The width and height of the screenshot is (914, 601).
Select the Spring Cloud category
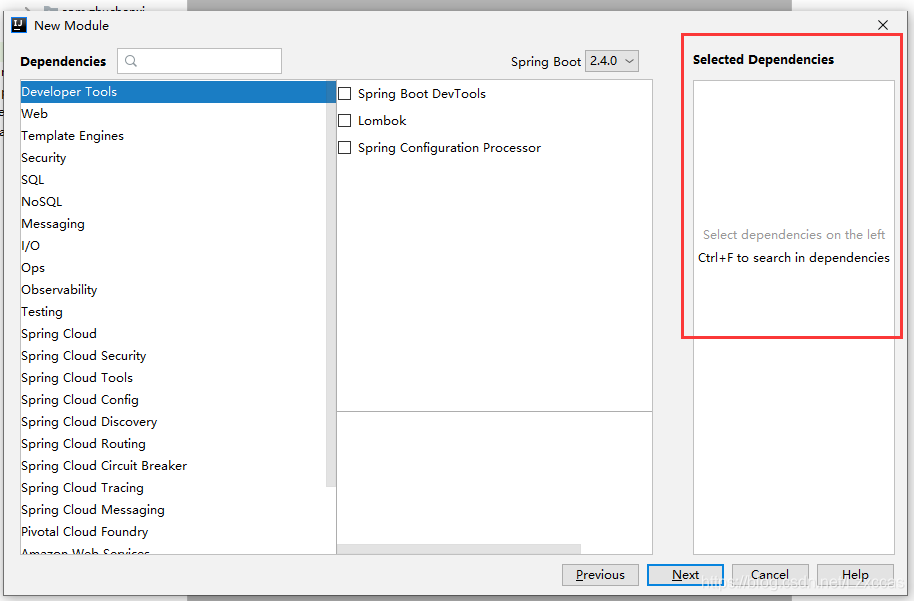(178, 334)
